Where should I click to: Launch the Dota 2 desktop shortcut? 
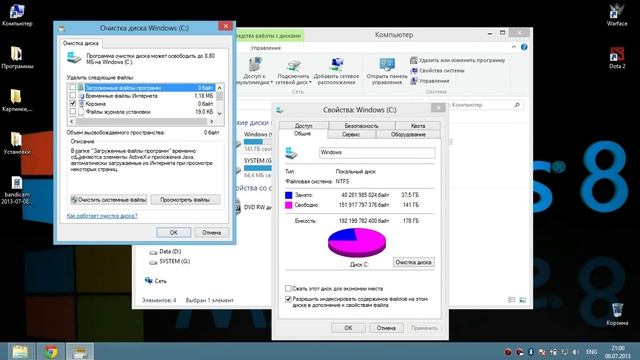(617, 58)
